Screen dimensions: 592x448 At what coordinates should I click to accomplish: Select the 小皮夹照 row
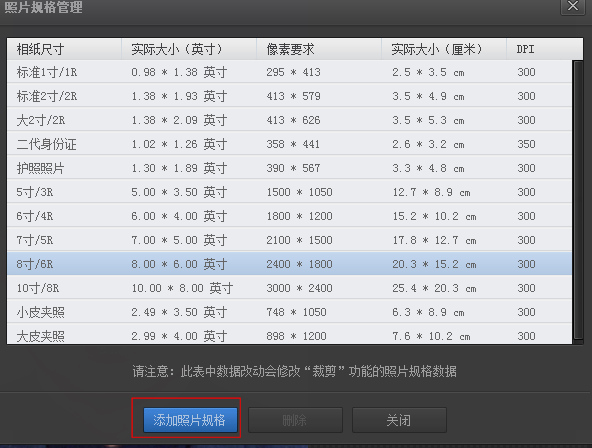pos(289,312)
